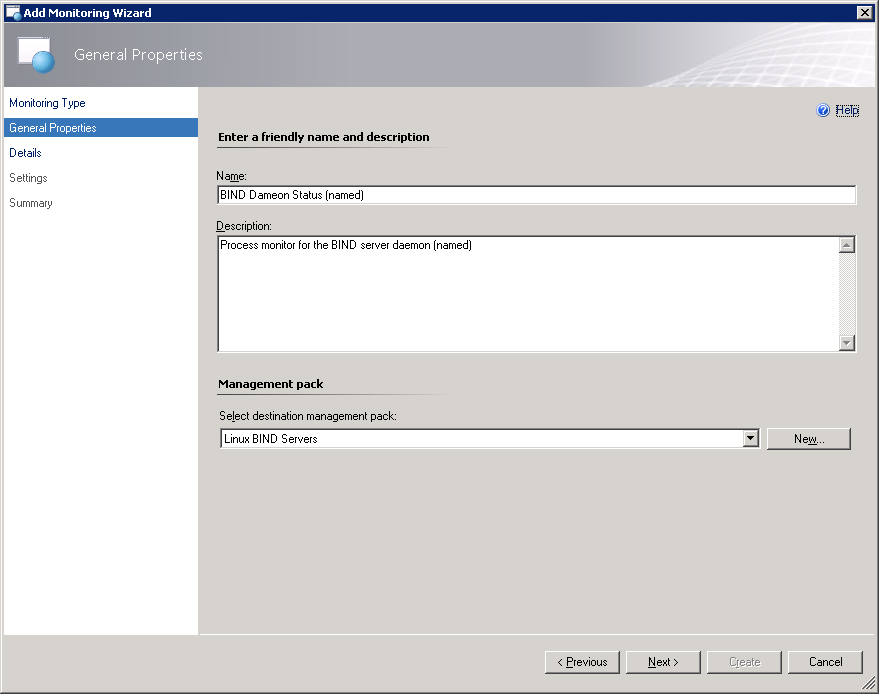
Task: Proceed with the Next button
Action: pyautogui.click(x=662, y=662)
